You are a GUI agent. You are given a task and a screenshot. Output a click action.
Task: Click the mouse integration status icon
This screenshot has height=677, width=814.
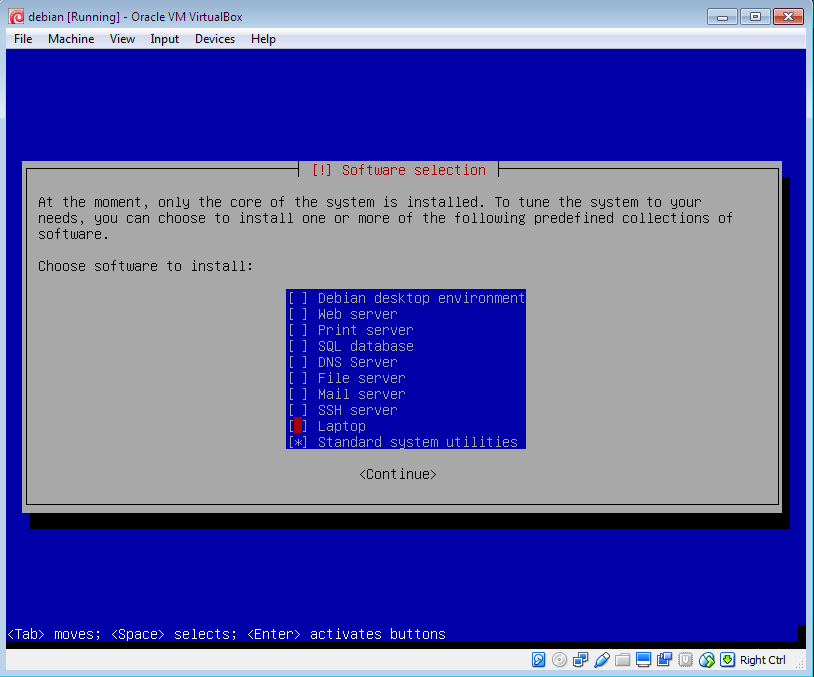(707, 660)
